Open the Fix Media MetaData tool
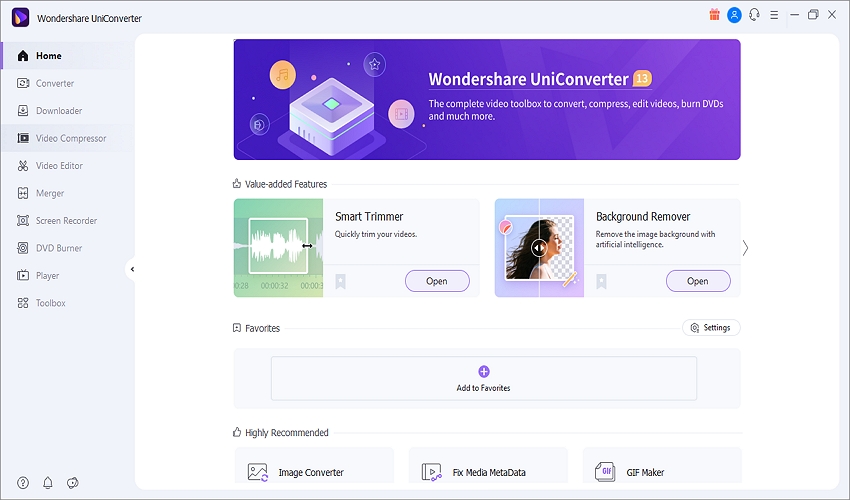Screen dimensions: 850x500 coord(488,466)
